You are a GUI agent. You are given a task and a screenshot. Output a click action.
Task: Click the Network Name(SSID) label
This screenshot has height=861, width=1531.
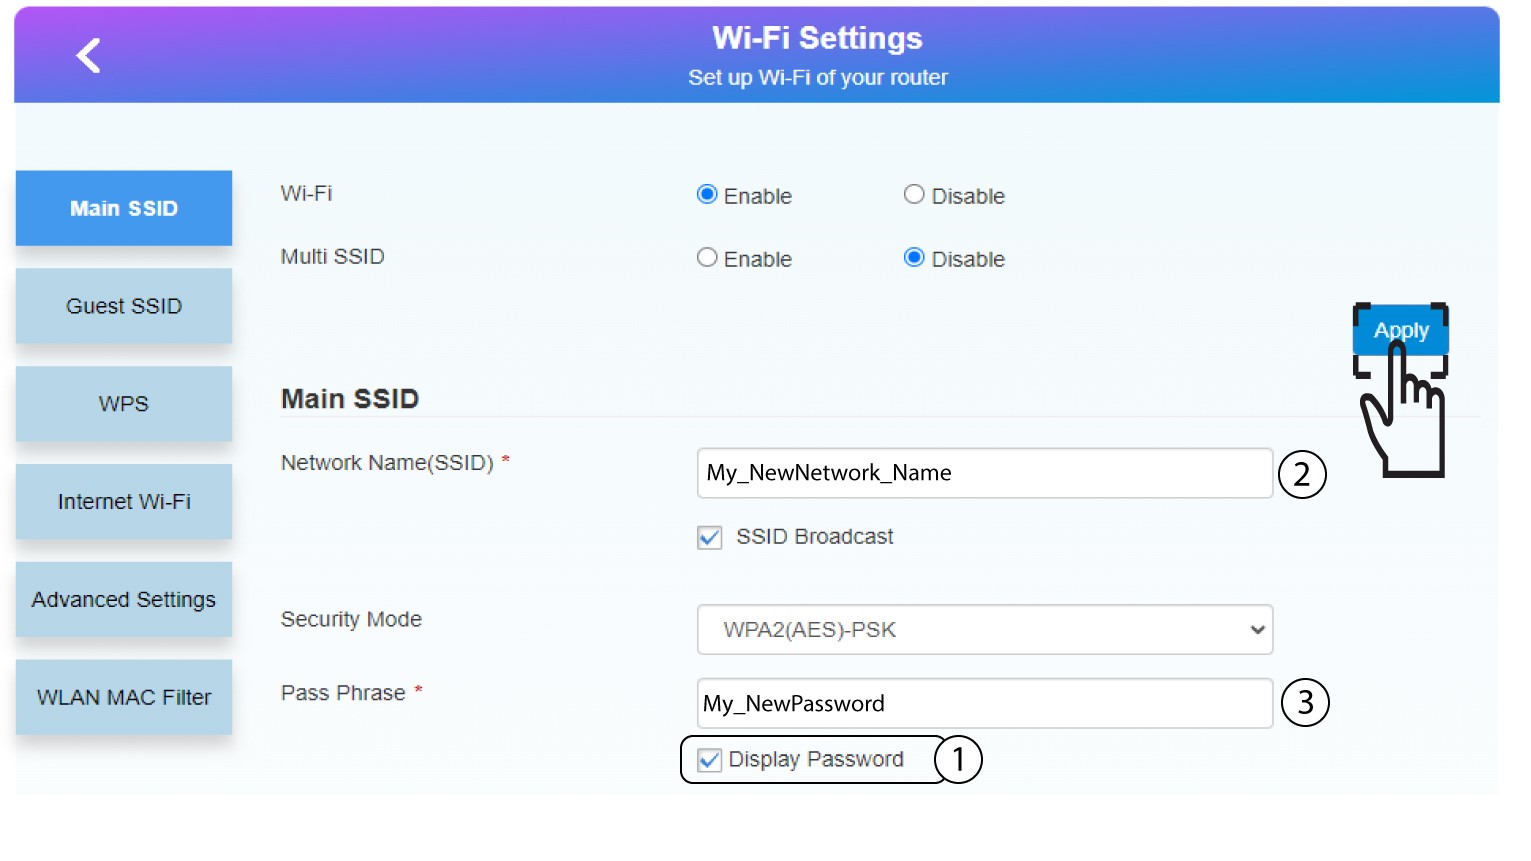(x=387, y=463)
